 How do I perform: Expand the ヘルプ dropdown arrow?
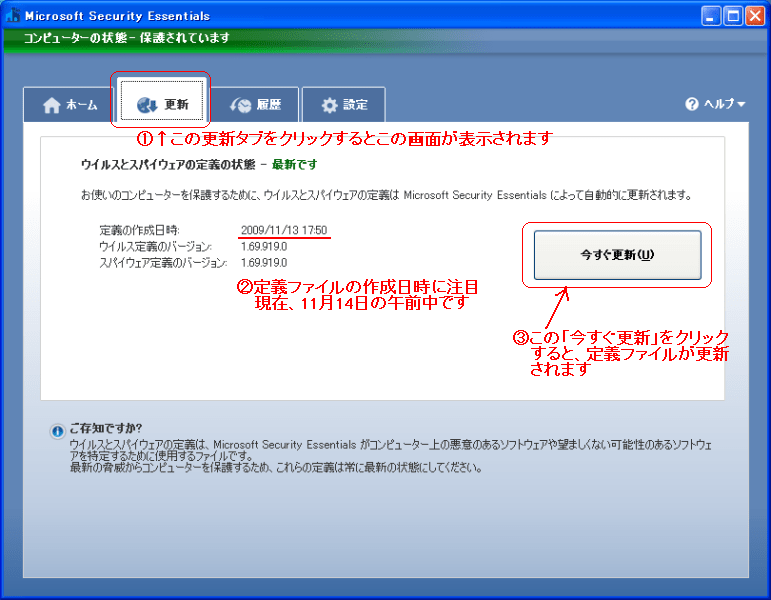tap(741, 105)
